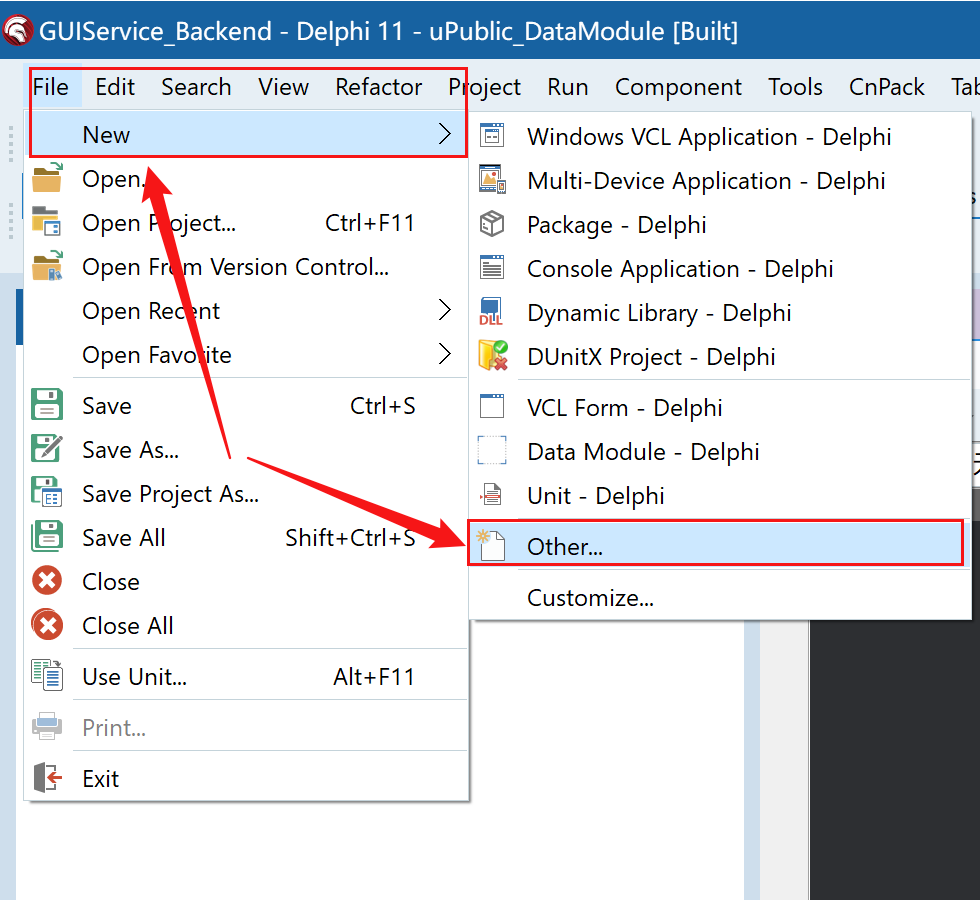Click the red Close All icon
The height and width of the screenshot is (900, 980).
[x=47, y=624]
